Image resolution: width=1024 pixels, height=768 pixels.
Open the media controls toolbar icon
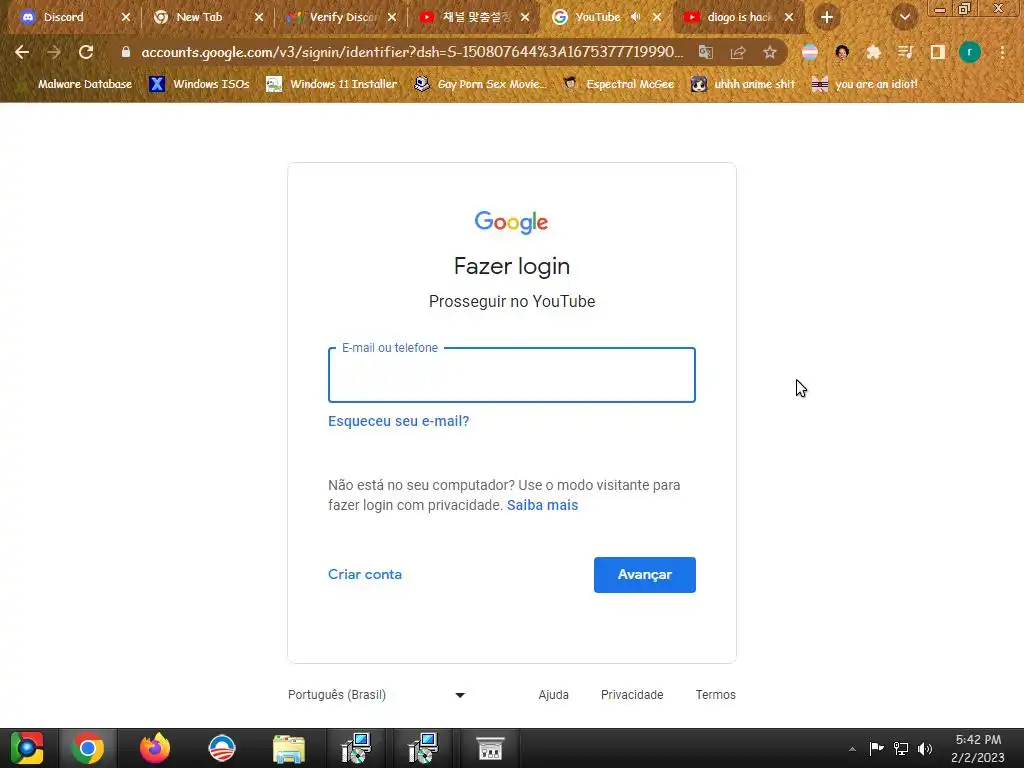coord(905,52)
